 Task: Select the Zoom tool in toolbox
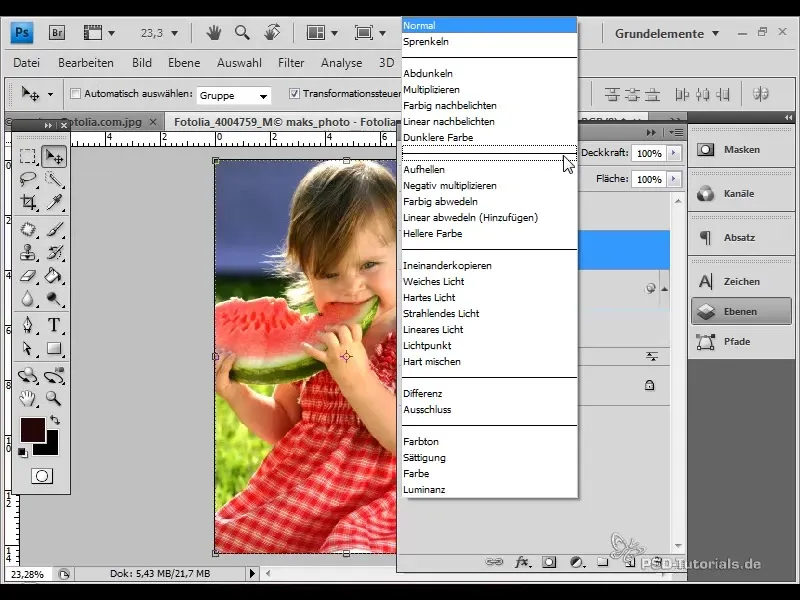[x=54, y=398]
